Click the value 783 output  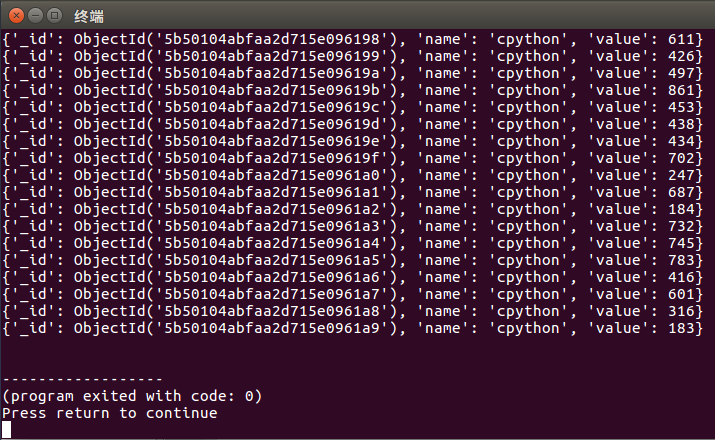pos(681,260)
